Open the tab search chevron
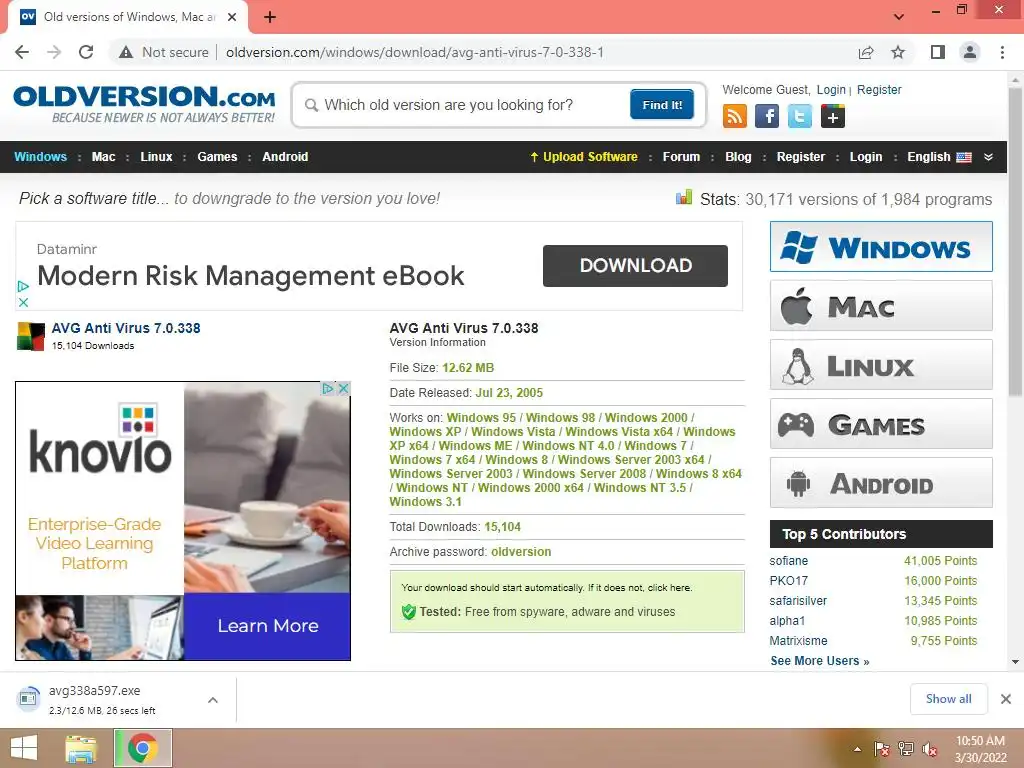Screen dimensions: 1024x768 pos(899,17)
